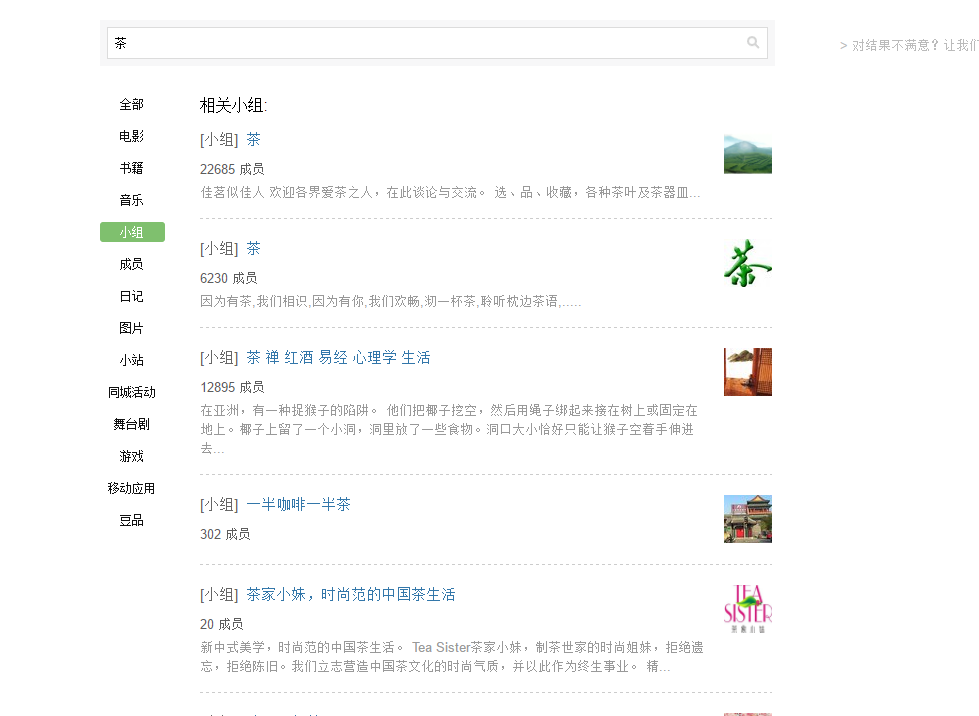Open the Tea Sister logo avatar
Viewport: 979px width, 716px height.
(747, 609)
